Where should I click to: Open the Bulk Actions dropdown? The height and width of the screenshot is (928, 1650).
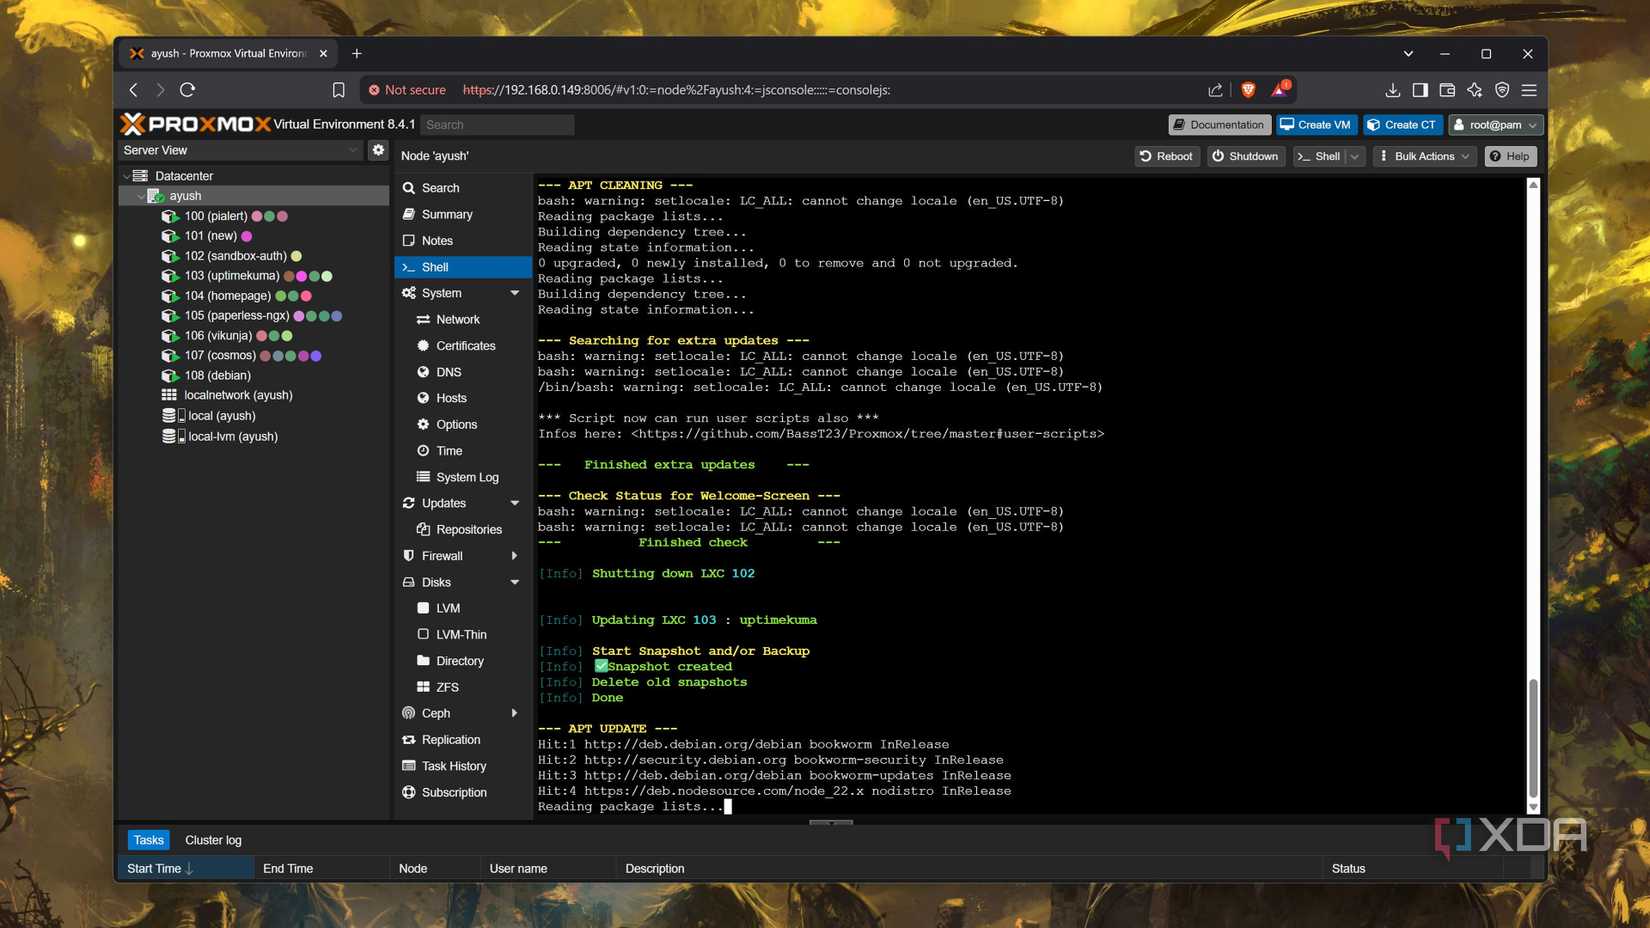tap(1424, 156)
